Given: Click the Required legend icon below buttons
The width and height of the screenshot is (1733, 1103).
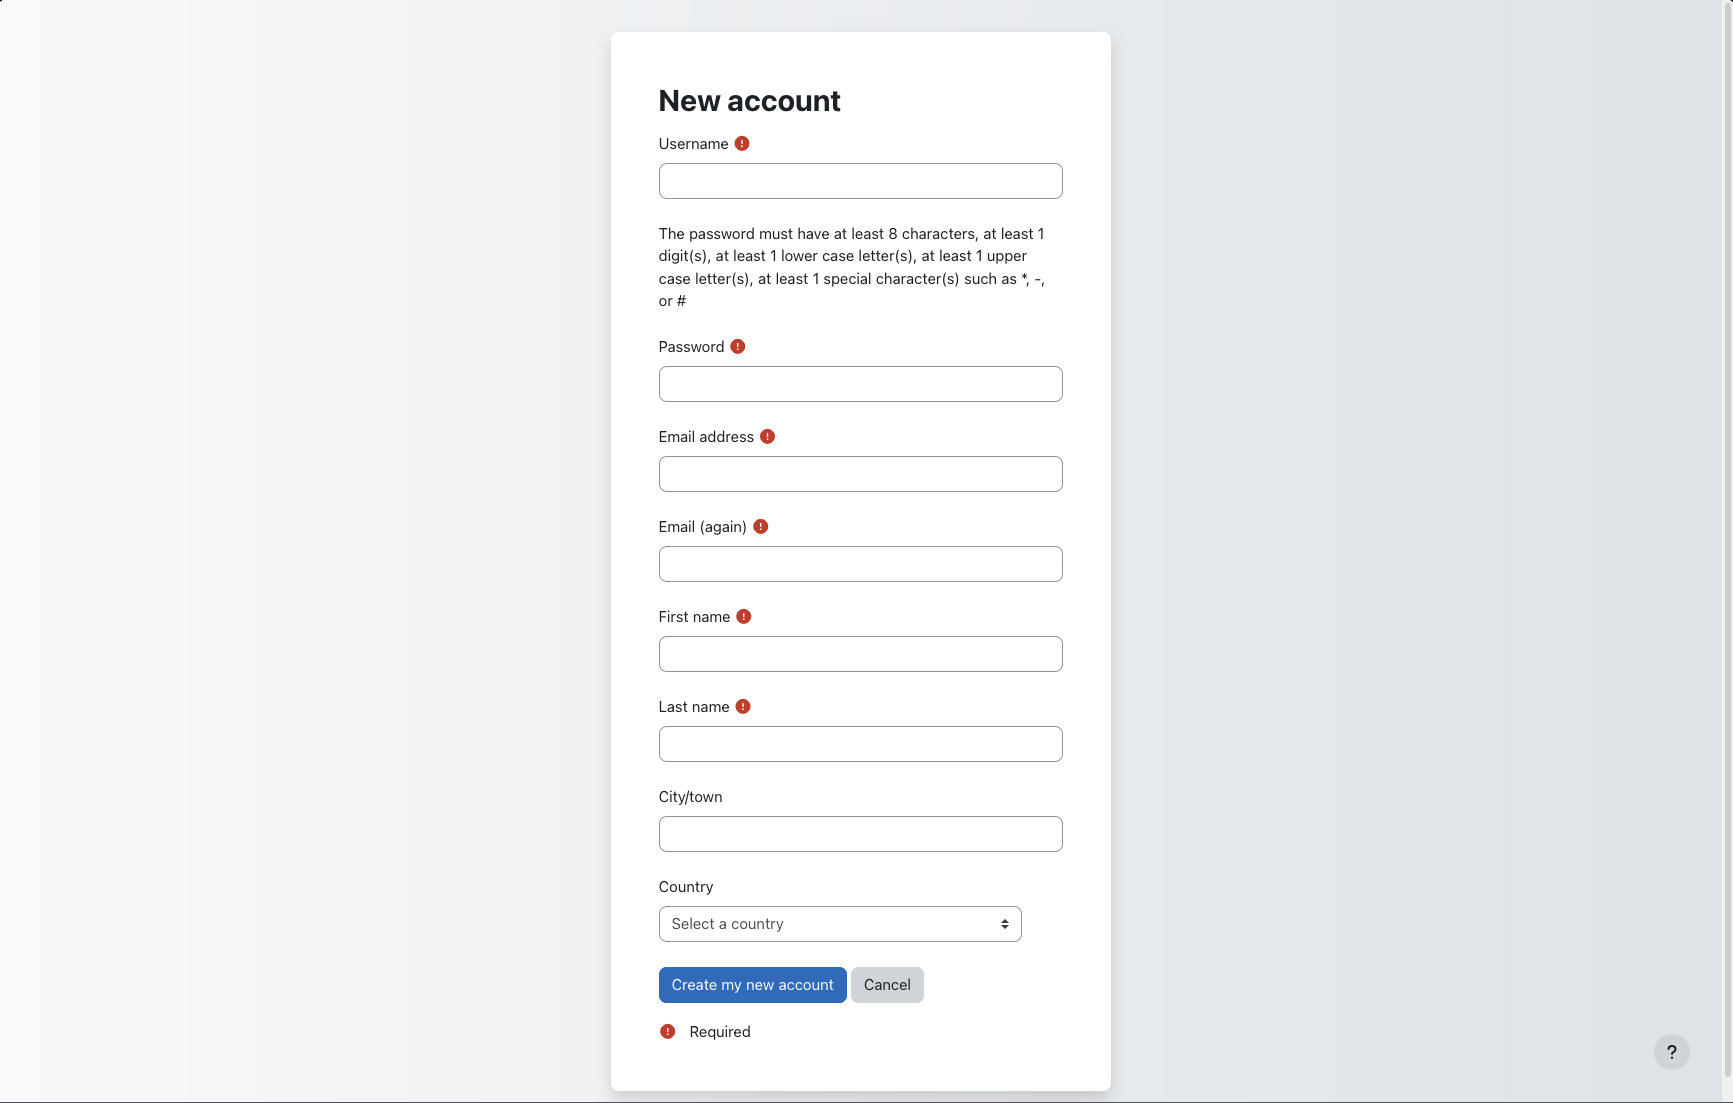Looking at the screenshot, I should pos(668,1032).
